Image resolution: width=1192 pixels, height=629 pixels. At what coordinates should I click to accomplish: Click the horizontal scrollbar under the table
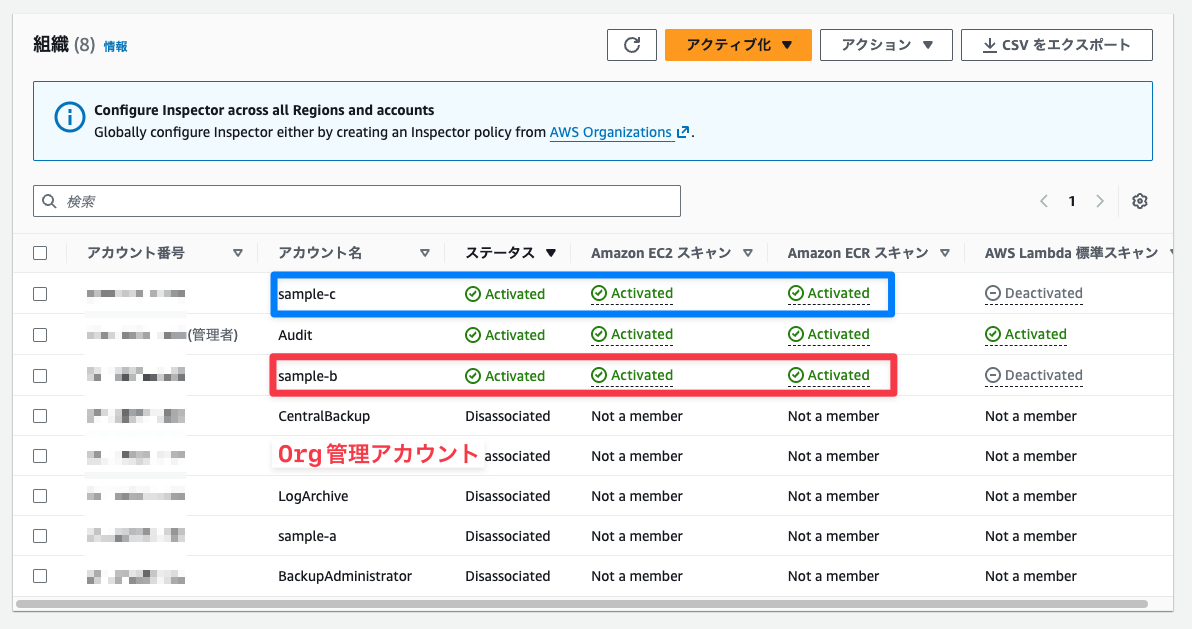click(x=580, y=604)
